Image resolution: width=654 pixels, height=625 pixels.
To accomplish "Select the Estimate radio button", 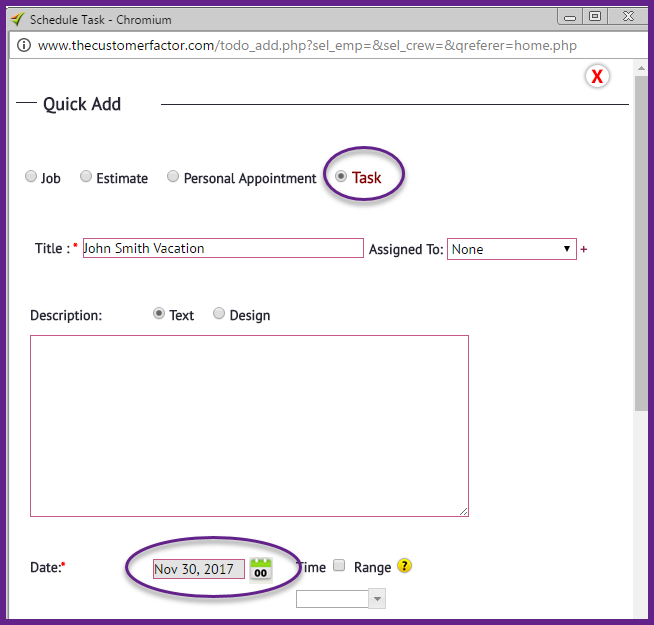I will click(86, 176).
